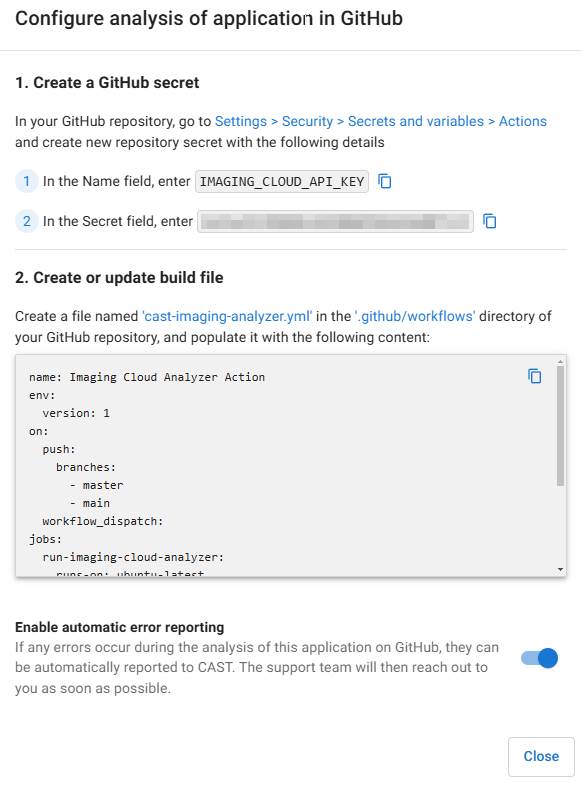Click the code block scrollbar up arrow
Screen dimensions: 581x786
pos(560,360)
